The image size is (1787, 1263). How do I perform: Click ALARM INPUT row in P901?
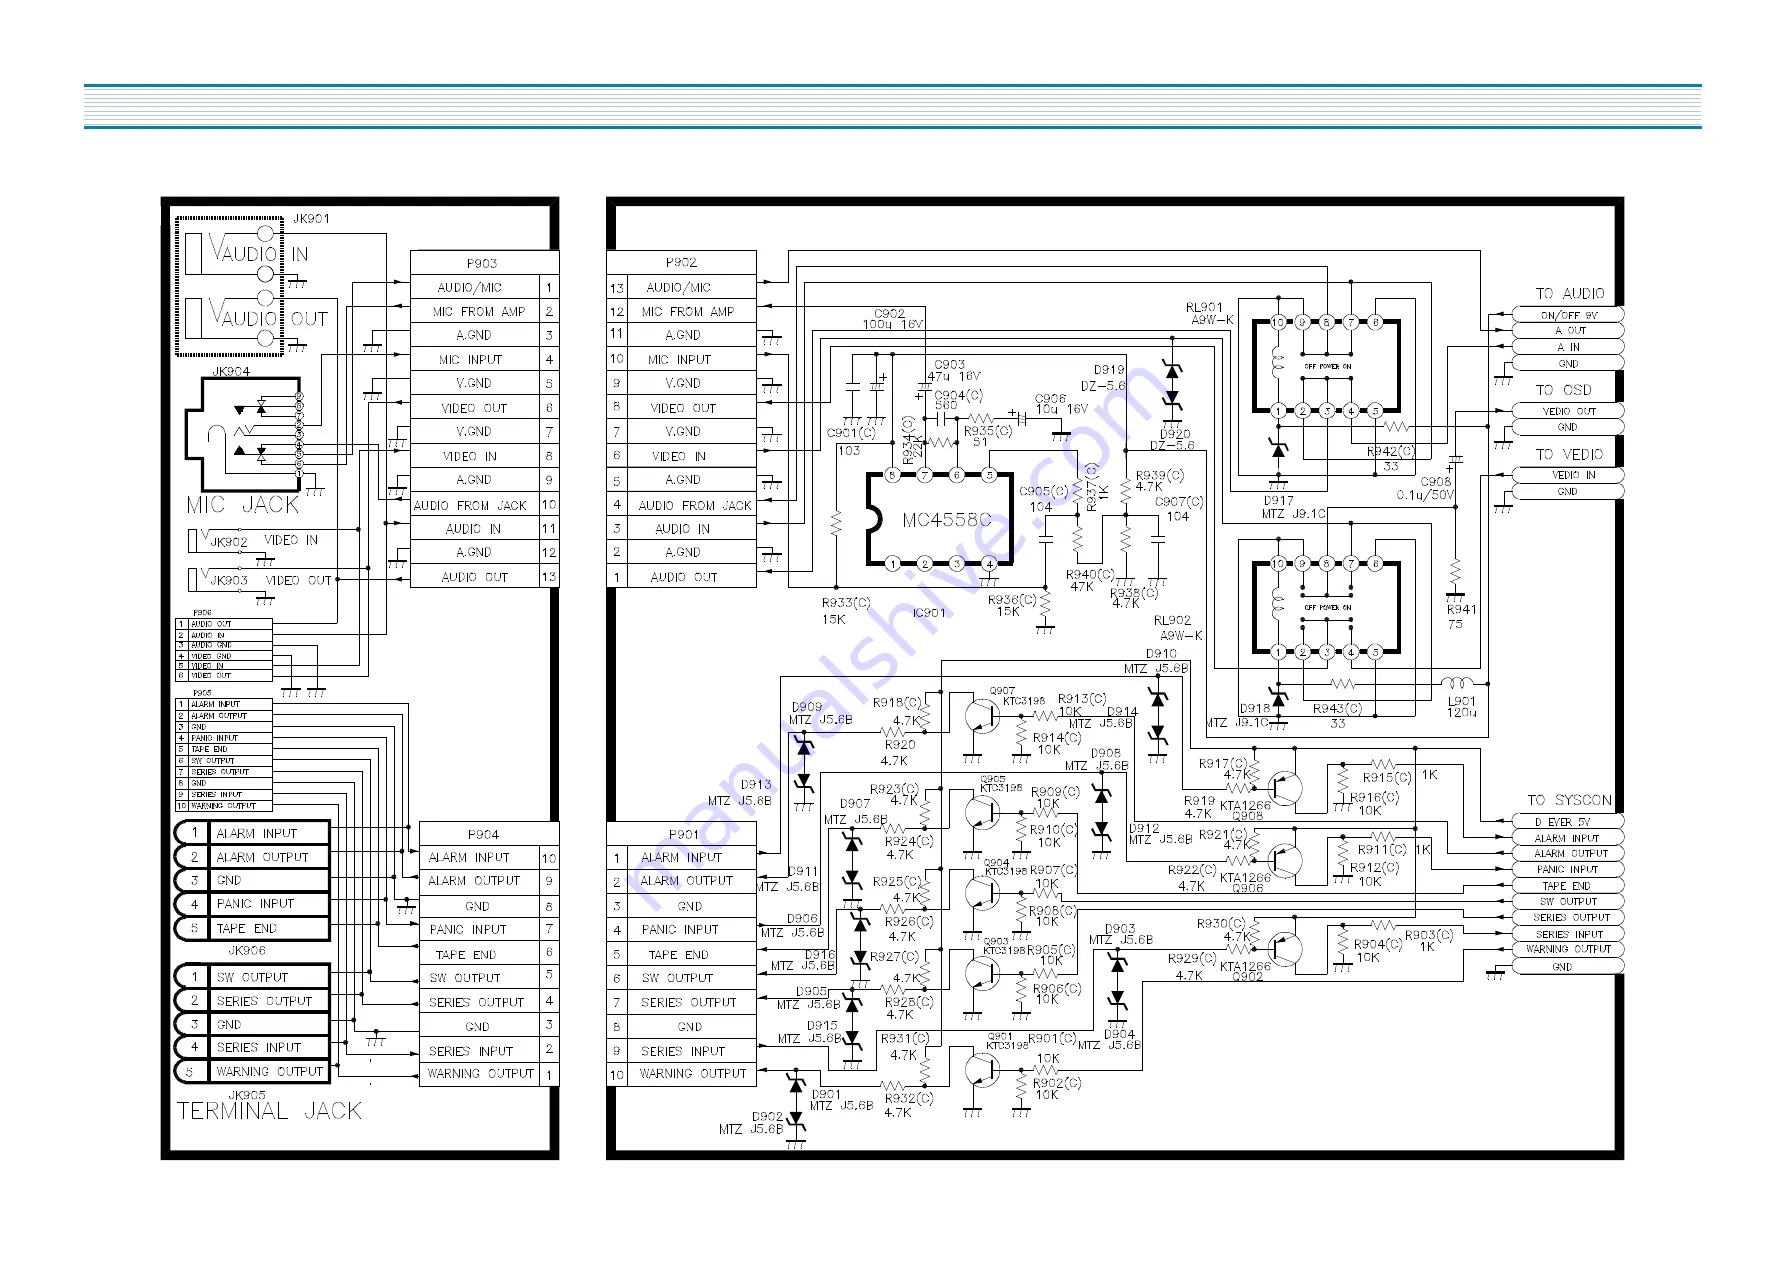point(682,858)
